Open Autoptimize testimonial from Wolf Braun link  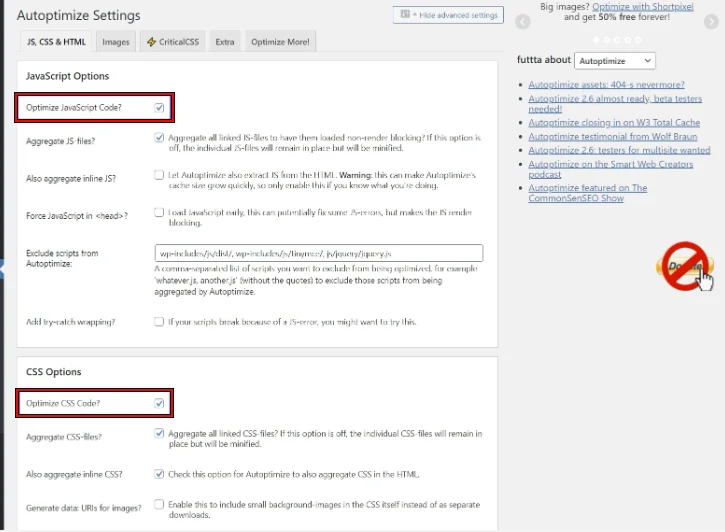pos(613,136)
